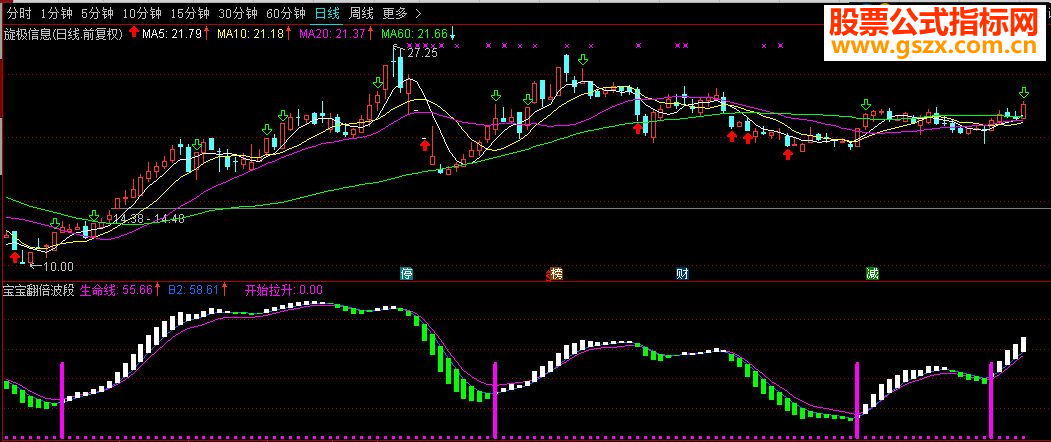Screen dimensions: 1051x442
Task: Open the 财 financial report event marker
Action: pos(682,274)
